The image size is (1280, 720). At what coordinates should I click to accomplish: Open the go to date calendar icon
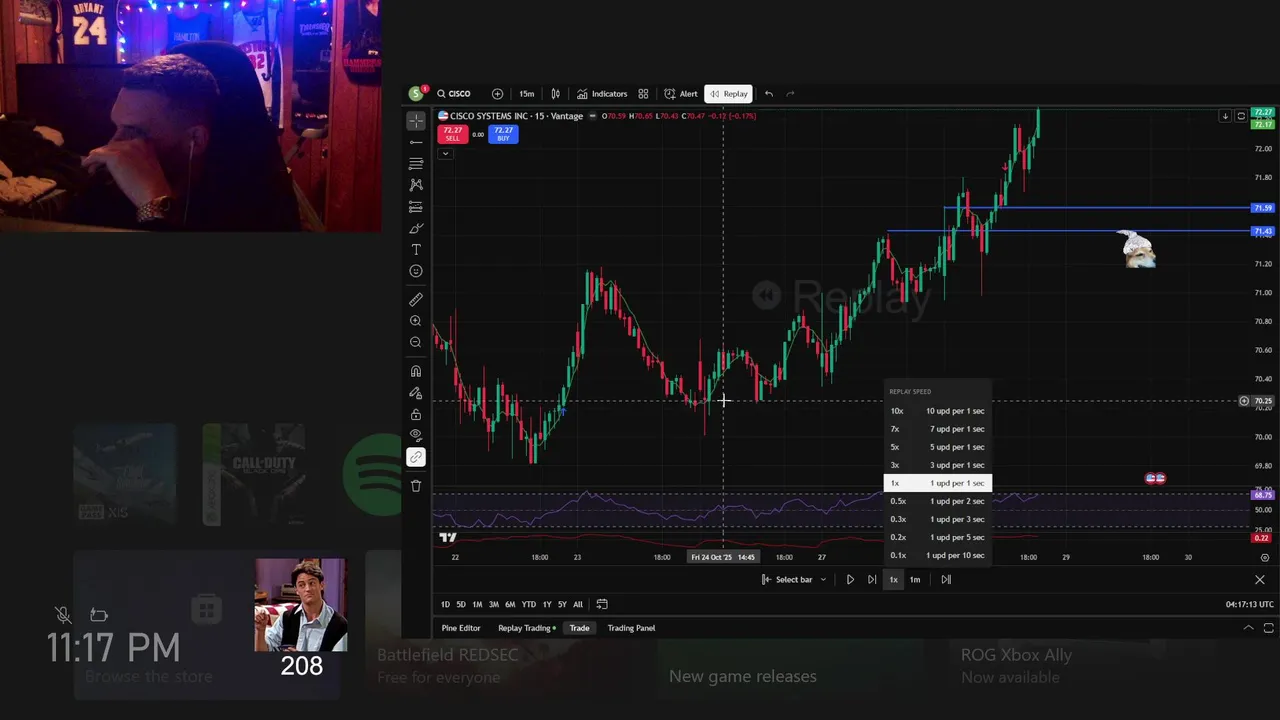602,604
